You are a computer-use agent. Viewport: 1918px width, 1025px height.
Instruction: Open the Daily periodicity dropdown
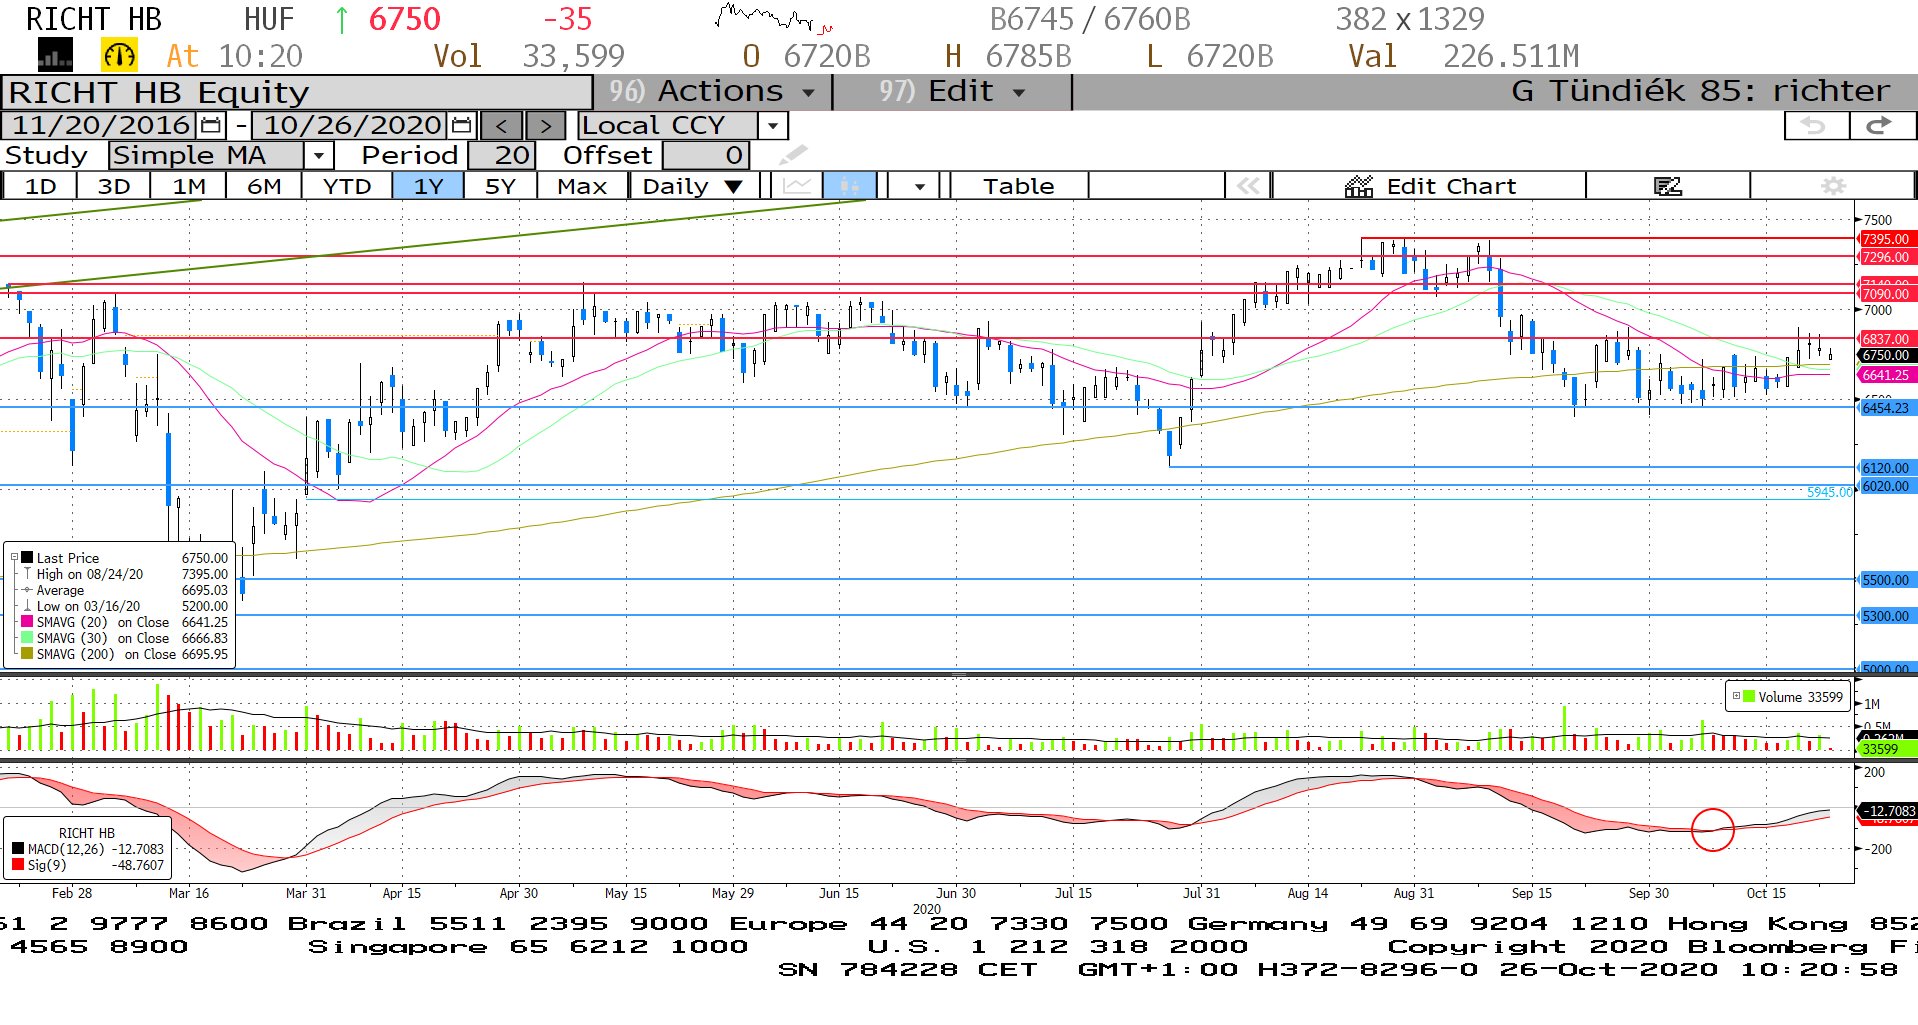(x=693, y=186)
